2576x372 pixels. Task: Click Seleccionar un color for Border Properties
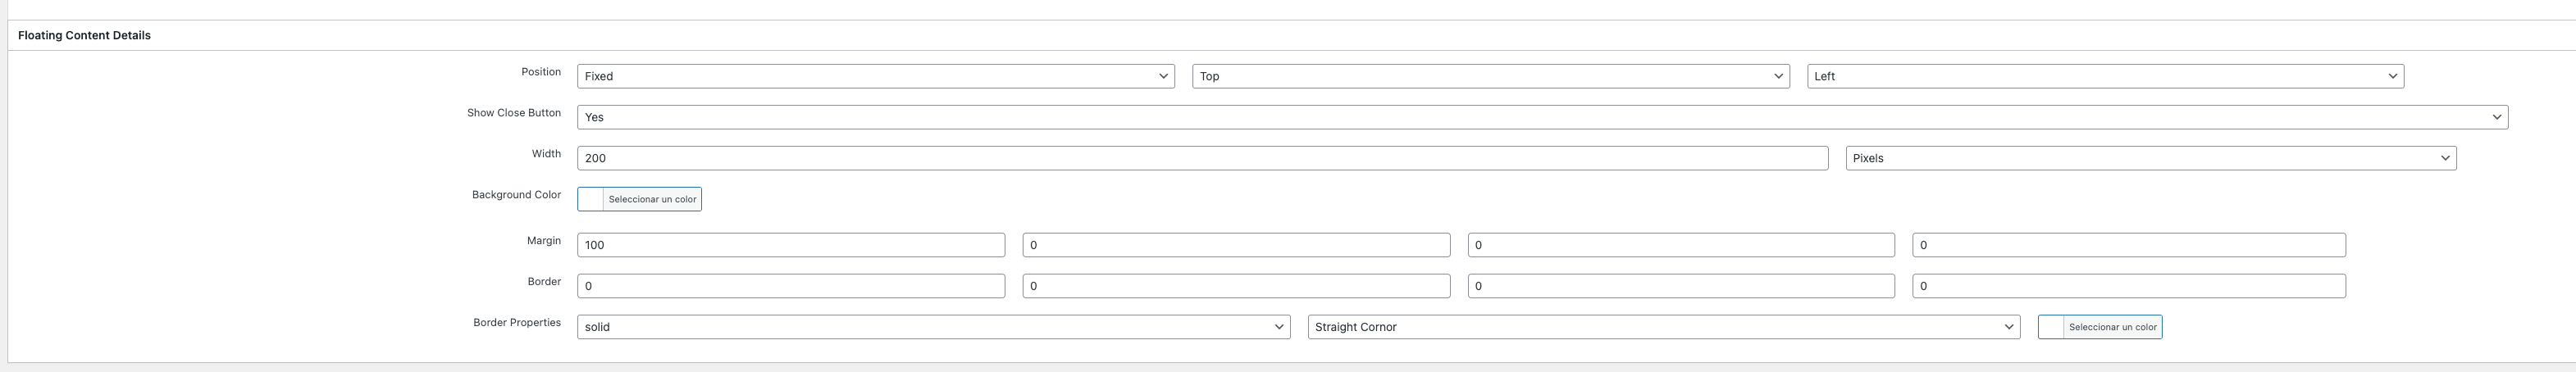pyautogui.click(x=2113, y=327)
